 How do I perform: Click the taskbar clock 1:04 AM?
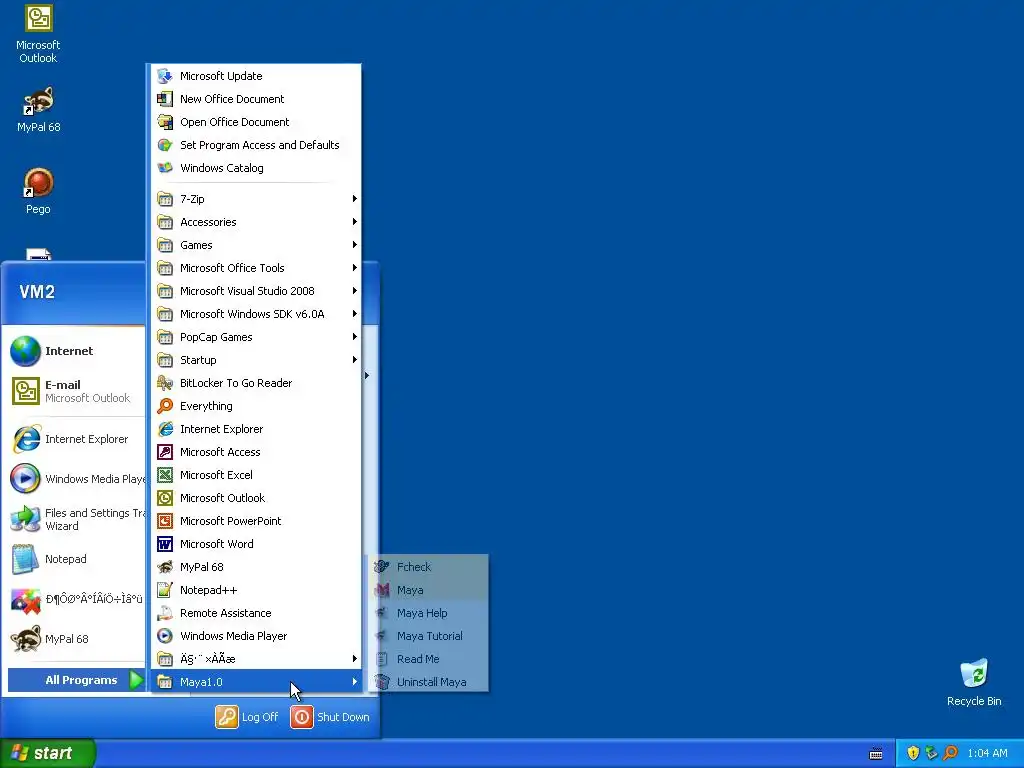pyautogui.click(x=987, y=754)
